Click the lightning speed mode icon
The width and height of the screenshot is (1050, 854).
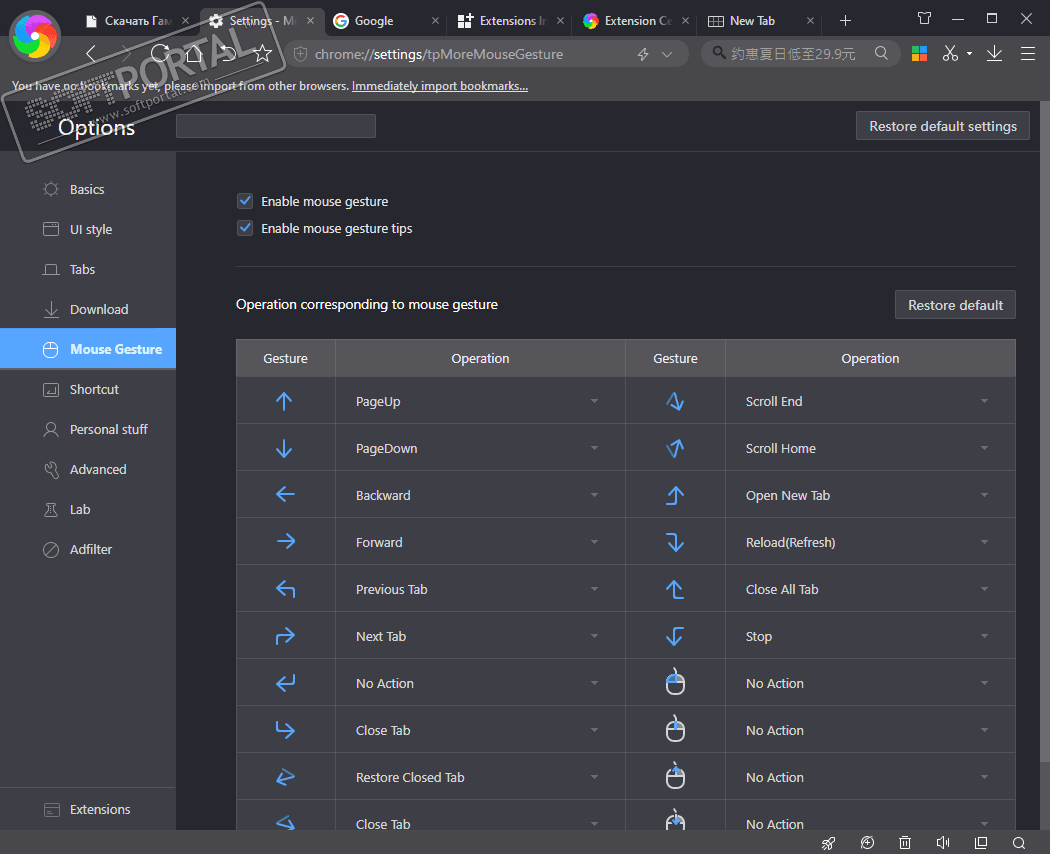pos(643,54)
